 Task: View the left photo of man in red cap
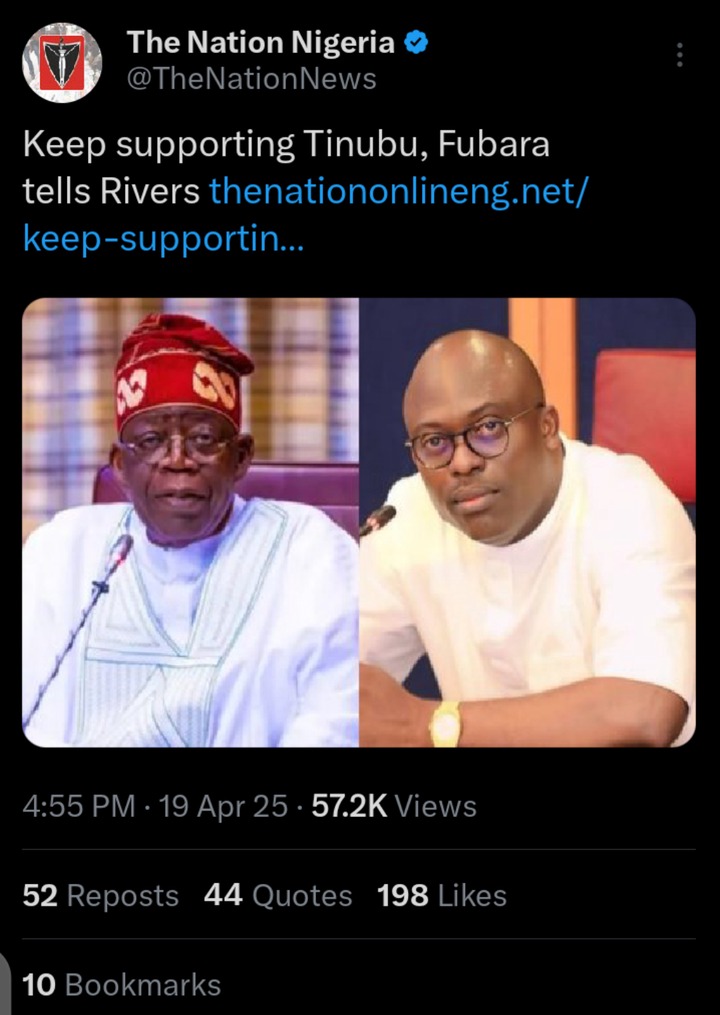(x=191, y=522)
